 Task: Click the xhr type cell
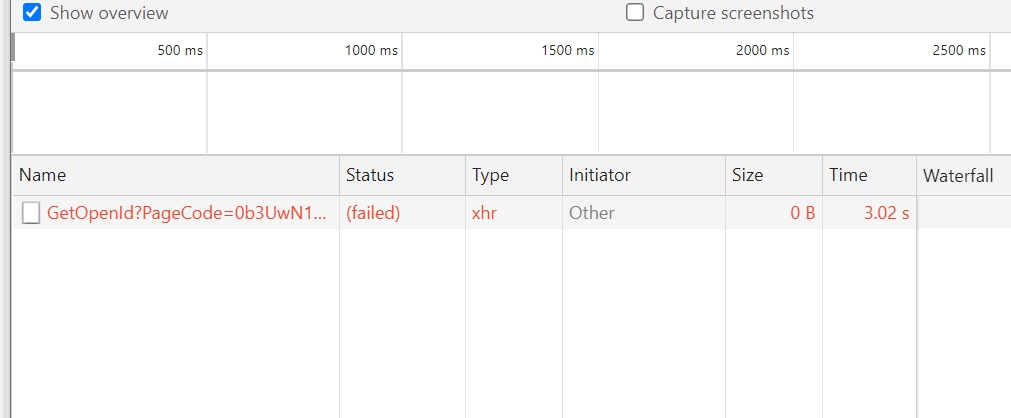click(484, 214)
